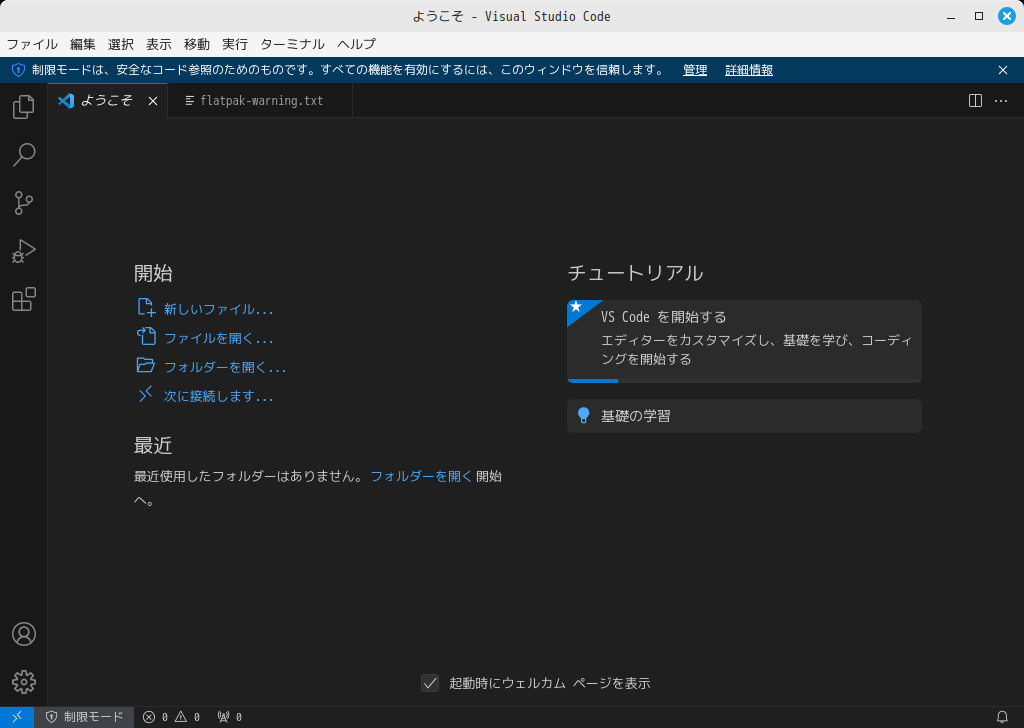The height and width of the screenshot is (728, 1024).
Task: Click the star badge on VS Code walkthrough
Action: tap(576, 307)
